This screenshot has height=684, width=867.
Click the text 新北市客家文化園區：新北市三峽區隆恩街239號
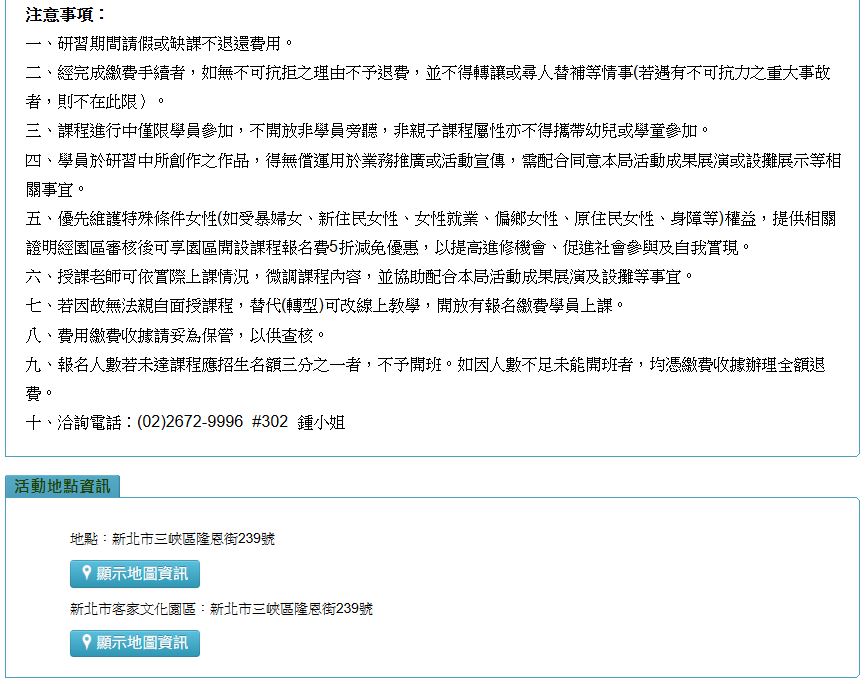221,609
